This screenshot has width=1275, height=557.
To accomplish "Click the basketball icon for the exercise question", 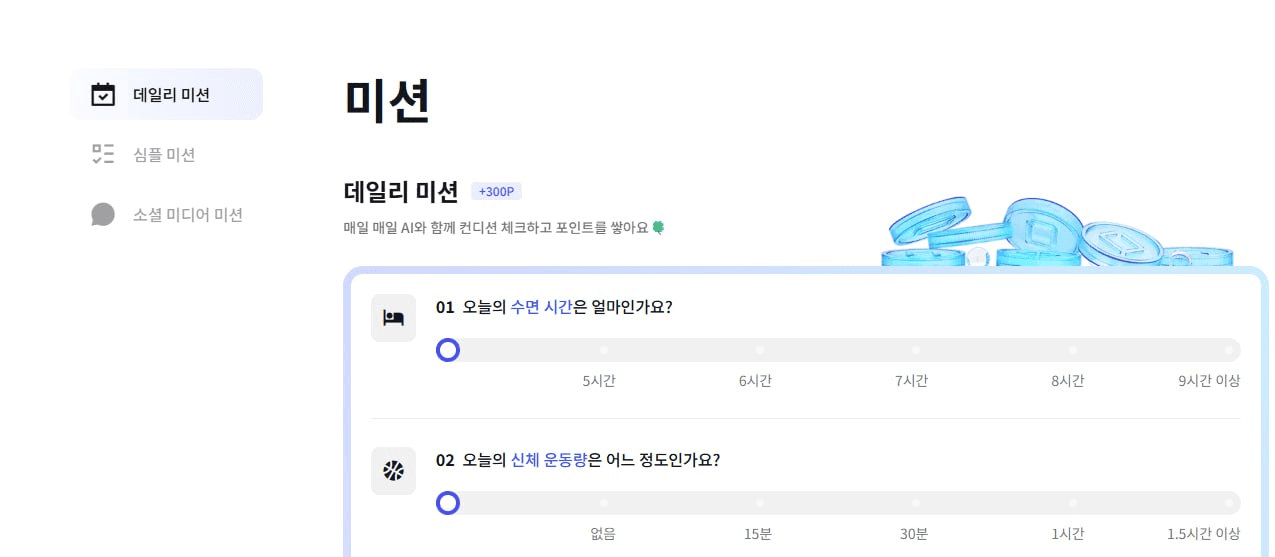I will pos(393,471).
